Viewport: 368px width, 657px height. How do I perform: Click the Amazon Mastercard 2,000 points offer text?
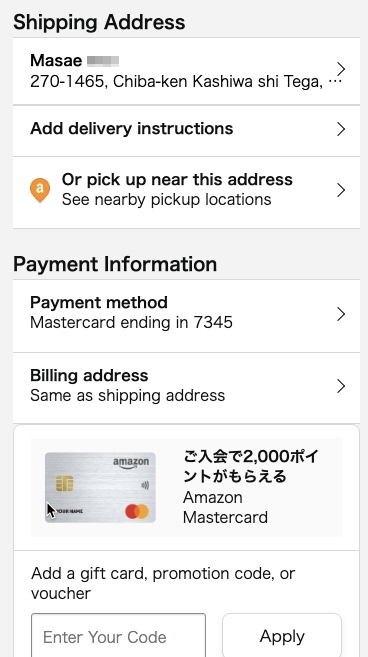click(x=251, y=486)
